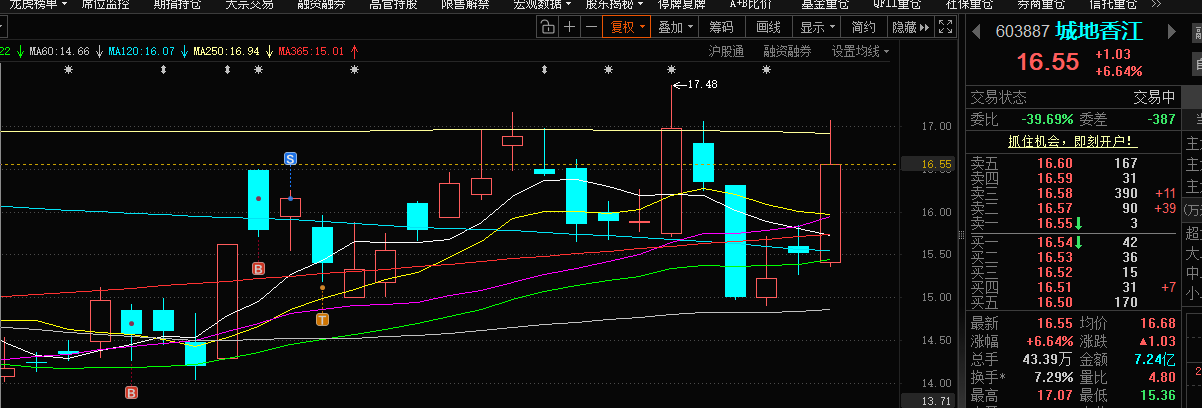Image resolution: width=1202 pixels, height=408 pixels.
Task: Click the stock name 城地香江
Action: (1098, 31)
